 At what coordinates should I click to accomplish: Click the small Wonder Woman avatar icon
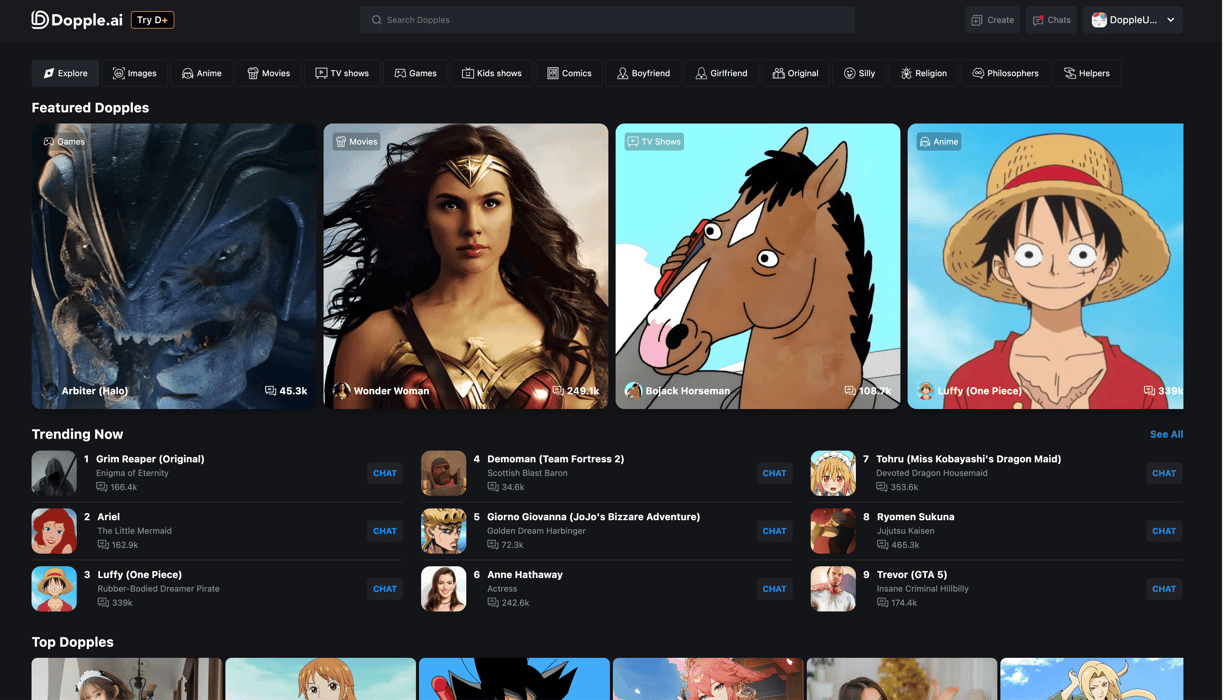click(341, 391)
